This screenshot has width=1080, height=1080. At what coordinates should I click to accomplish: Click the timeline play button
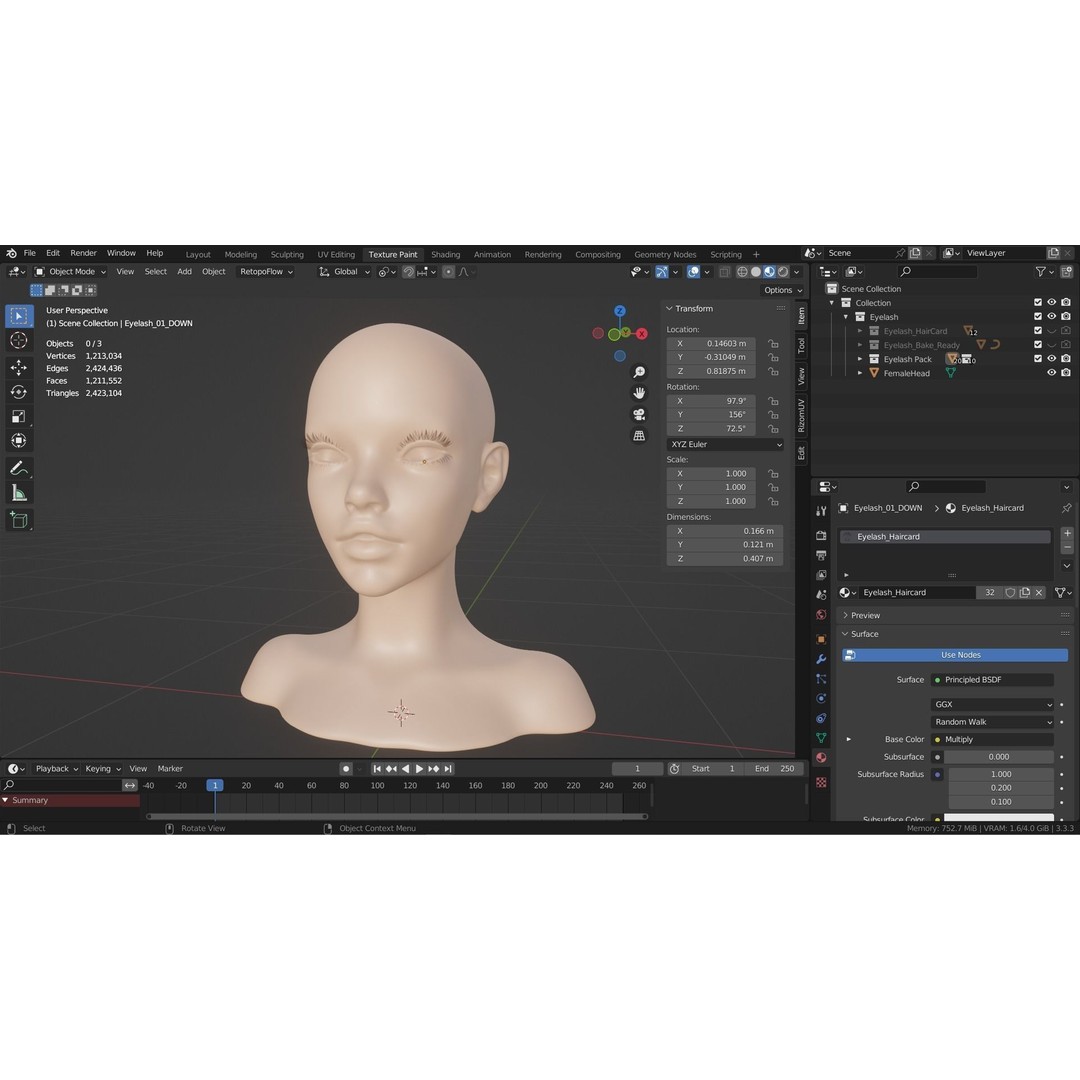(x=419, y=769)
